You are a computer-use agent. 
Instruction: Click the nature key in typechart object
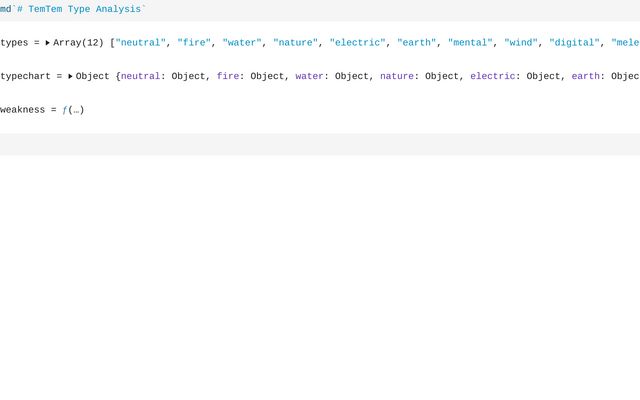point(397,76)
